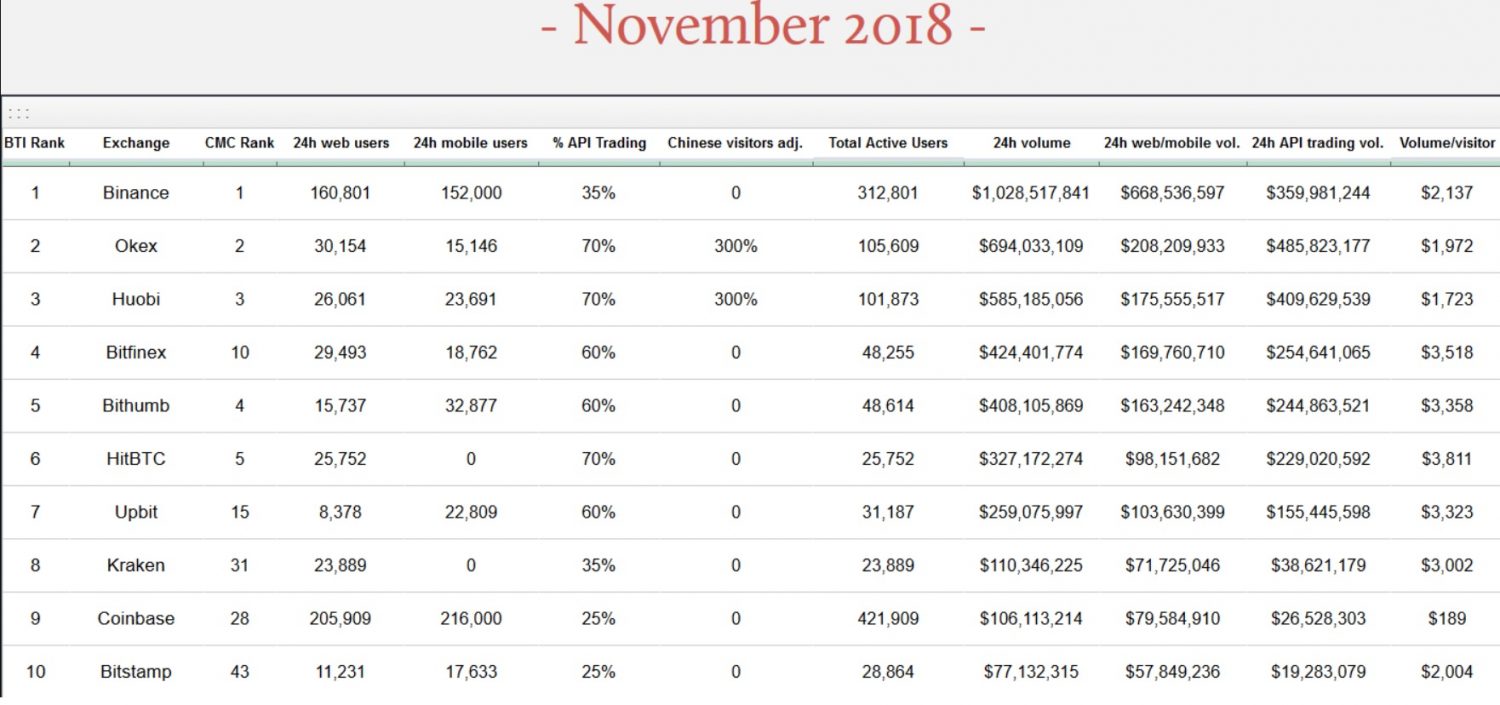Select Binance's $1,028,517,841 volume cell
Image resolution: width=1500 pixels, height=705 pixels.
coord(1031,193)
